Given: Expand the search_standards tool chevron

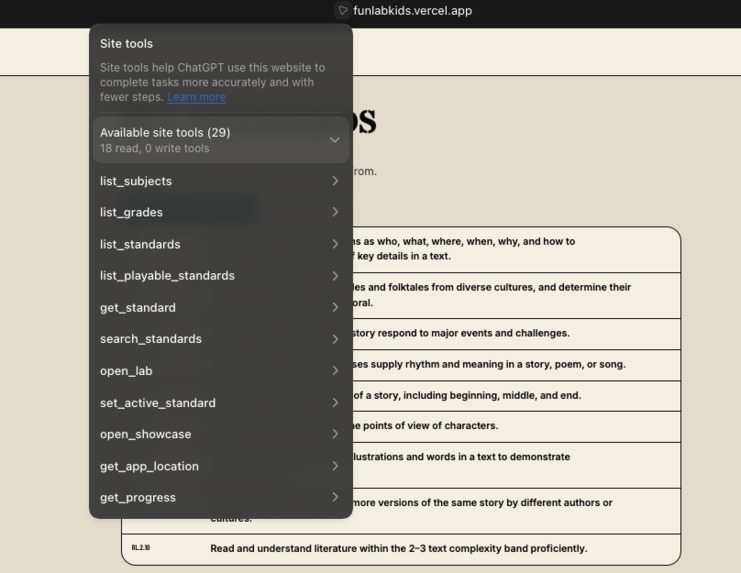Looking at the screenshot, I should [x=335, y=339].
